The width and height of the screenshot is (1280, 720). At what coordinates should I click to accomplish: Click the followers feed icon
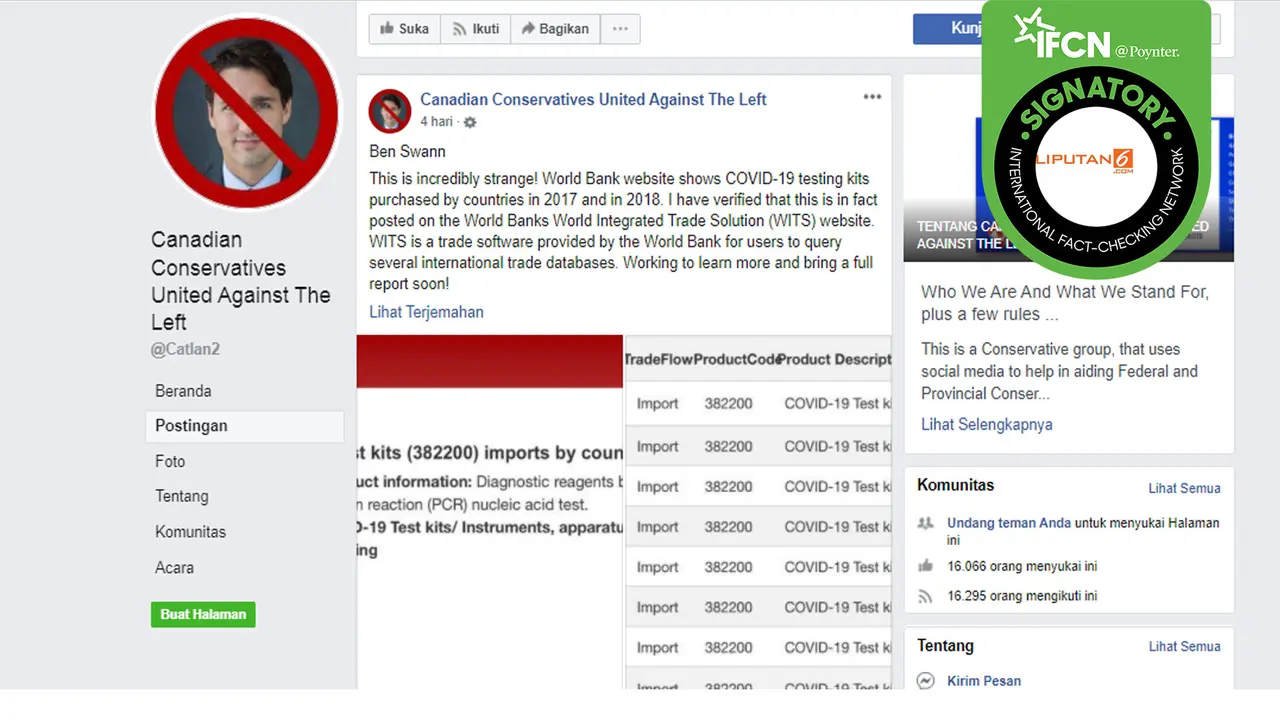(x=926, y=596)
